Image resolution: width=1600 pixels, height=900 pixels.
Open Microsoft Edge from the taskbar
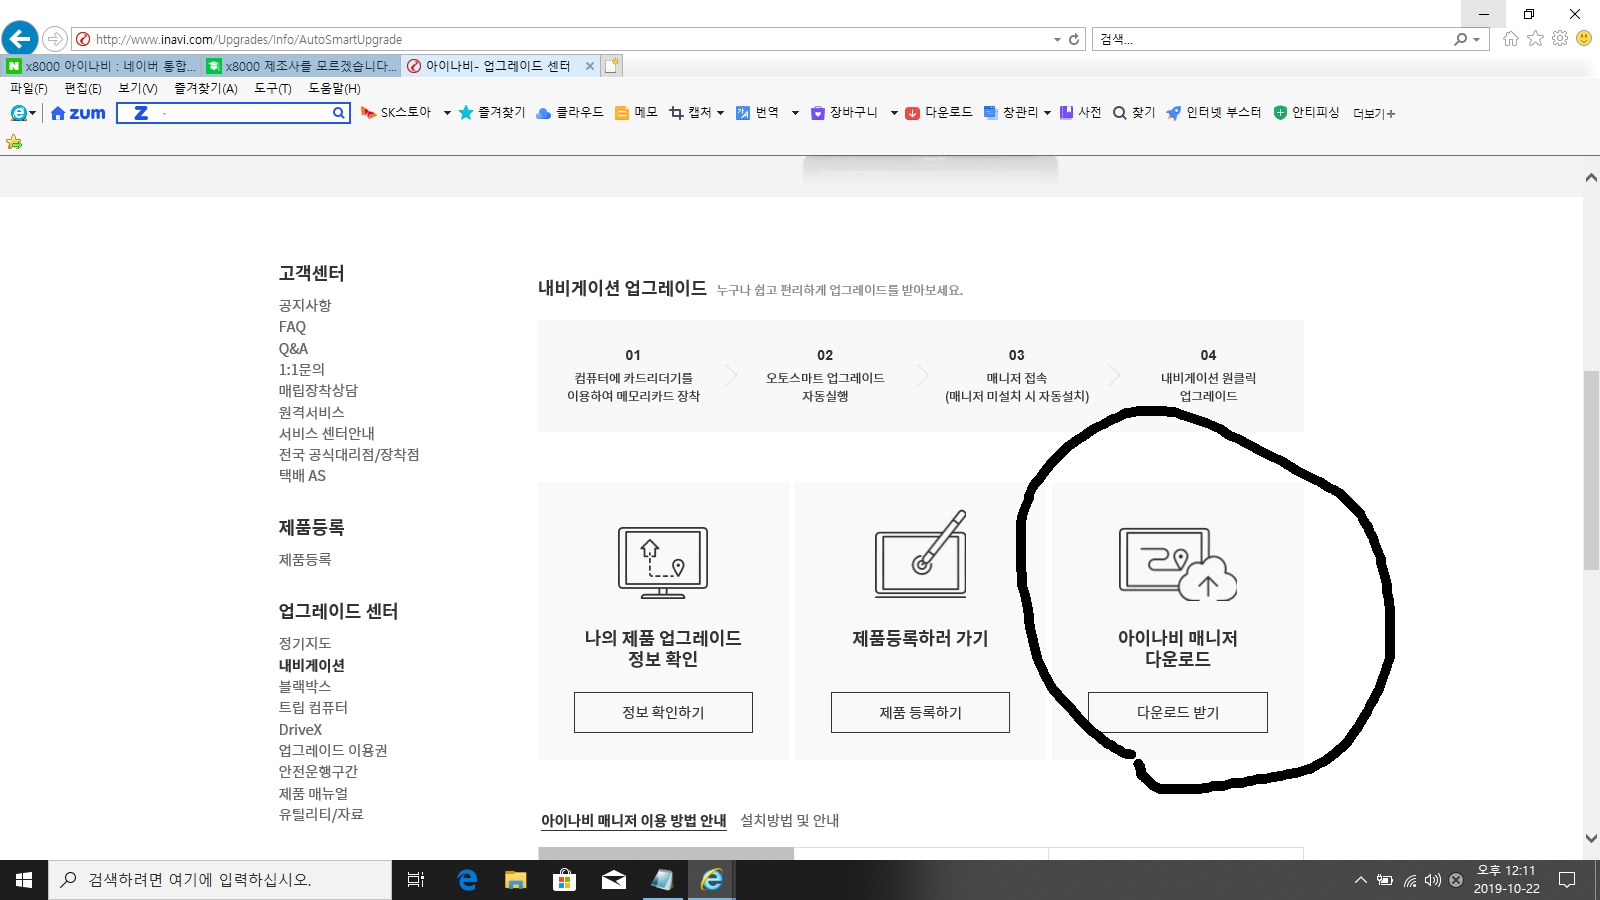tap(467, 880)
